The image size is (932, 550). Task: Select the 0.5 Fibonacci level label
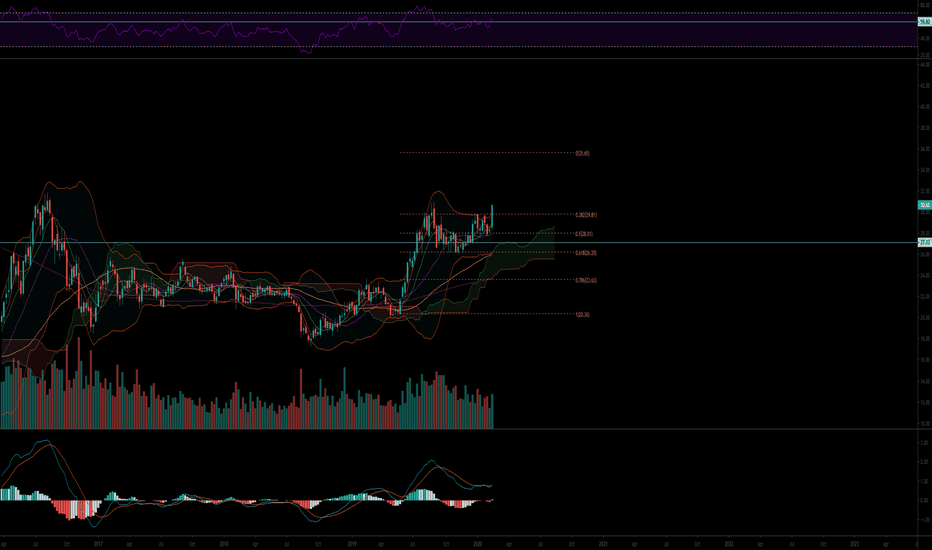point(583,234)
